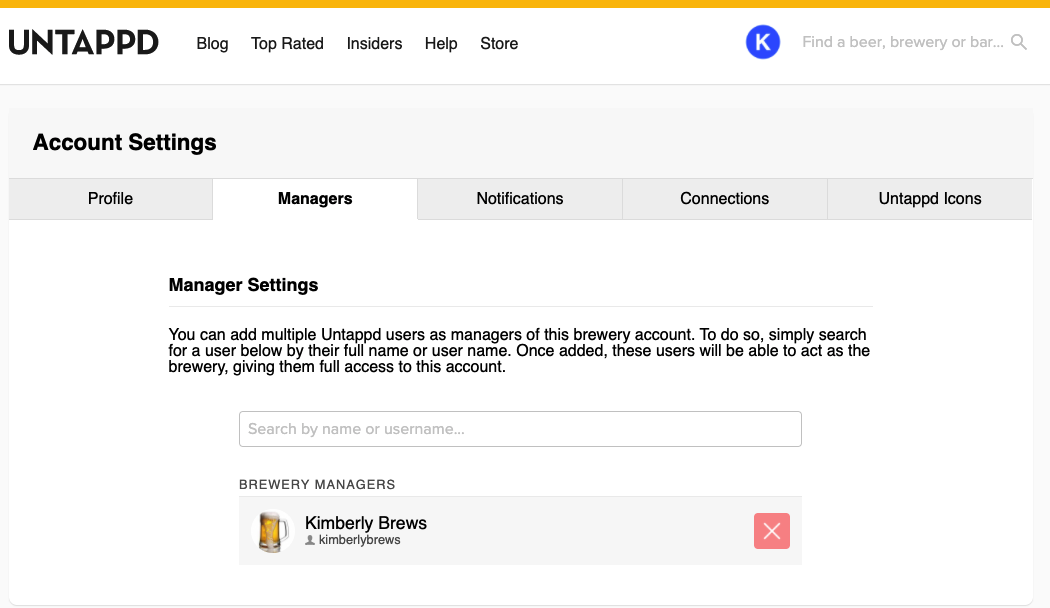Open the Blog page
The height and width of the screenshot is (608, 1050).
[x=212, y=43]
